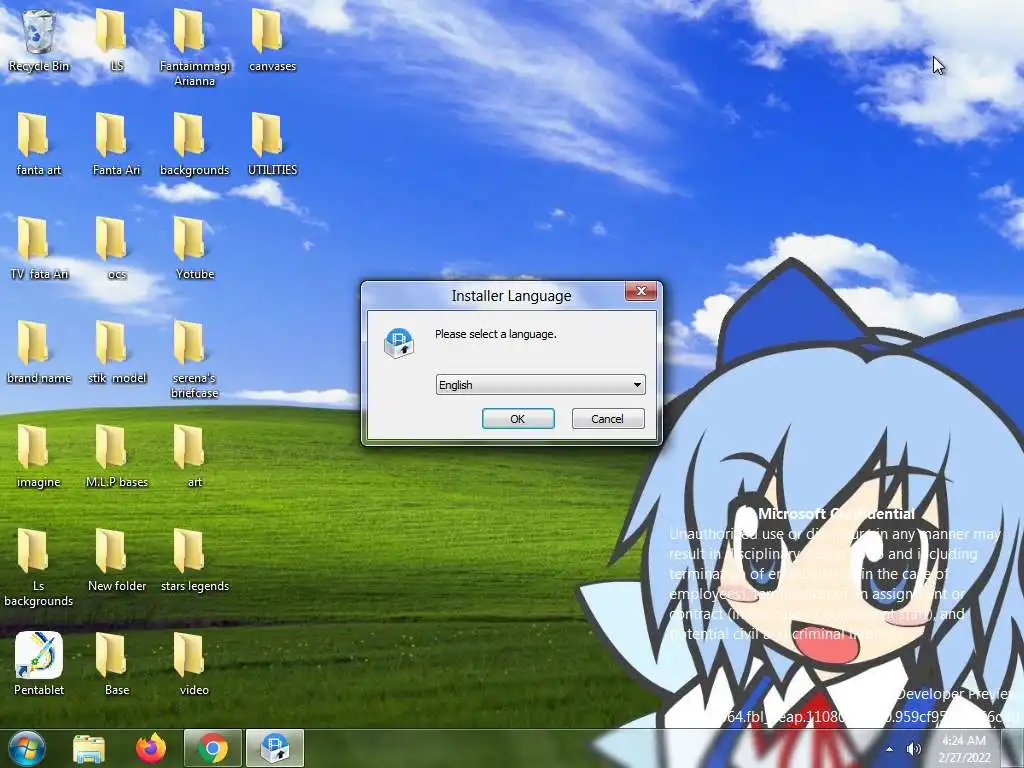Click the Show desktop strip

(x=1013, y=748)
